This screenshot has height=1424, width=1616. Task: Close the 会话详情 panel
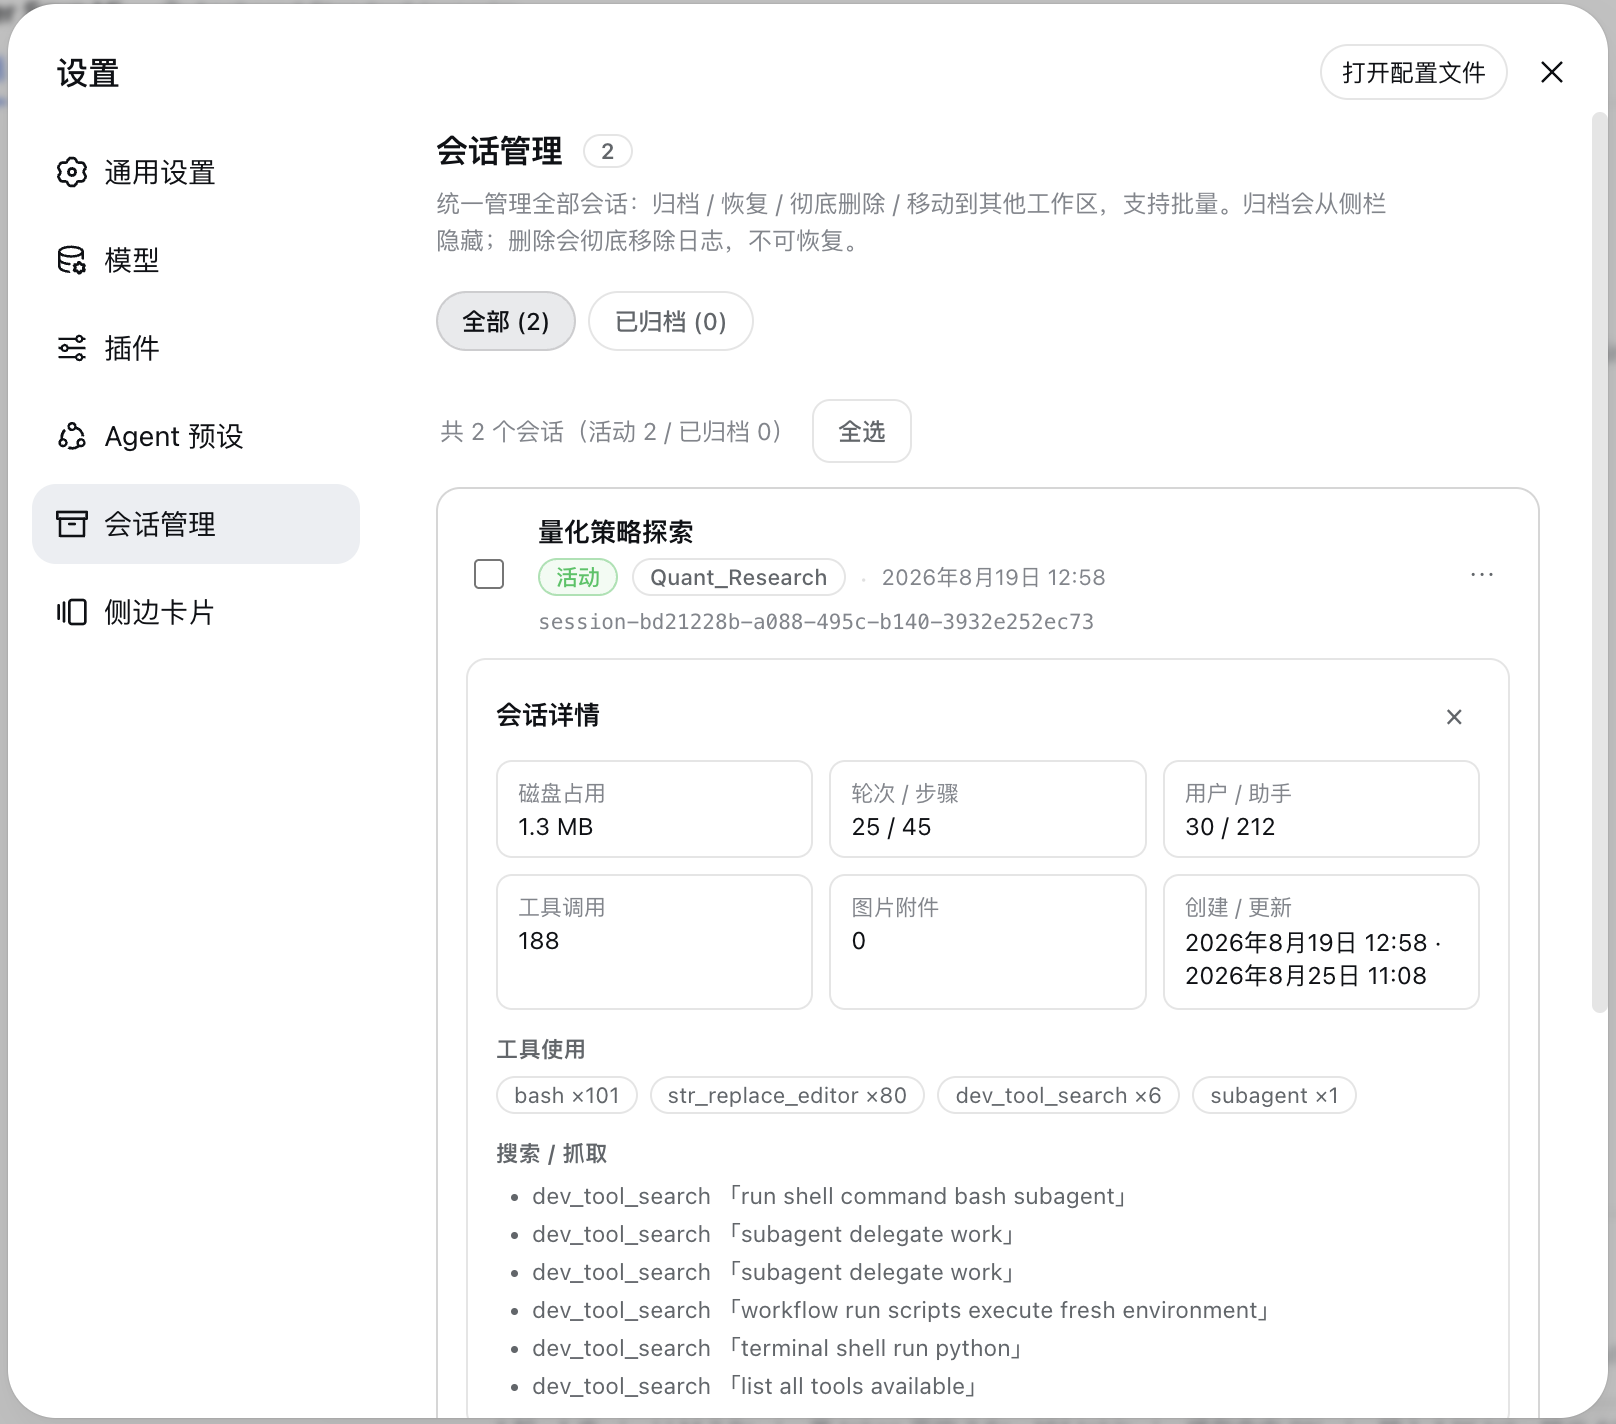click(x=1454, y=717)
